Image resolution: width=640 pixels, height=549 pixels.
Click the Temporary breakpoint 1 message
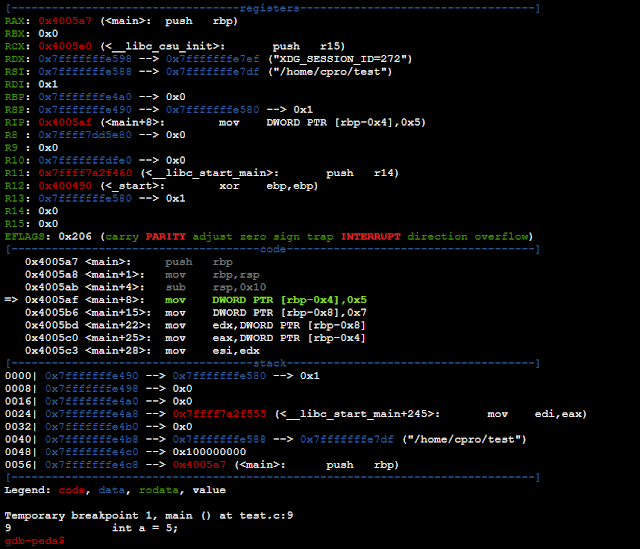coord(149,516)
